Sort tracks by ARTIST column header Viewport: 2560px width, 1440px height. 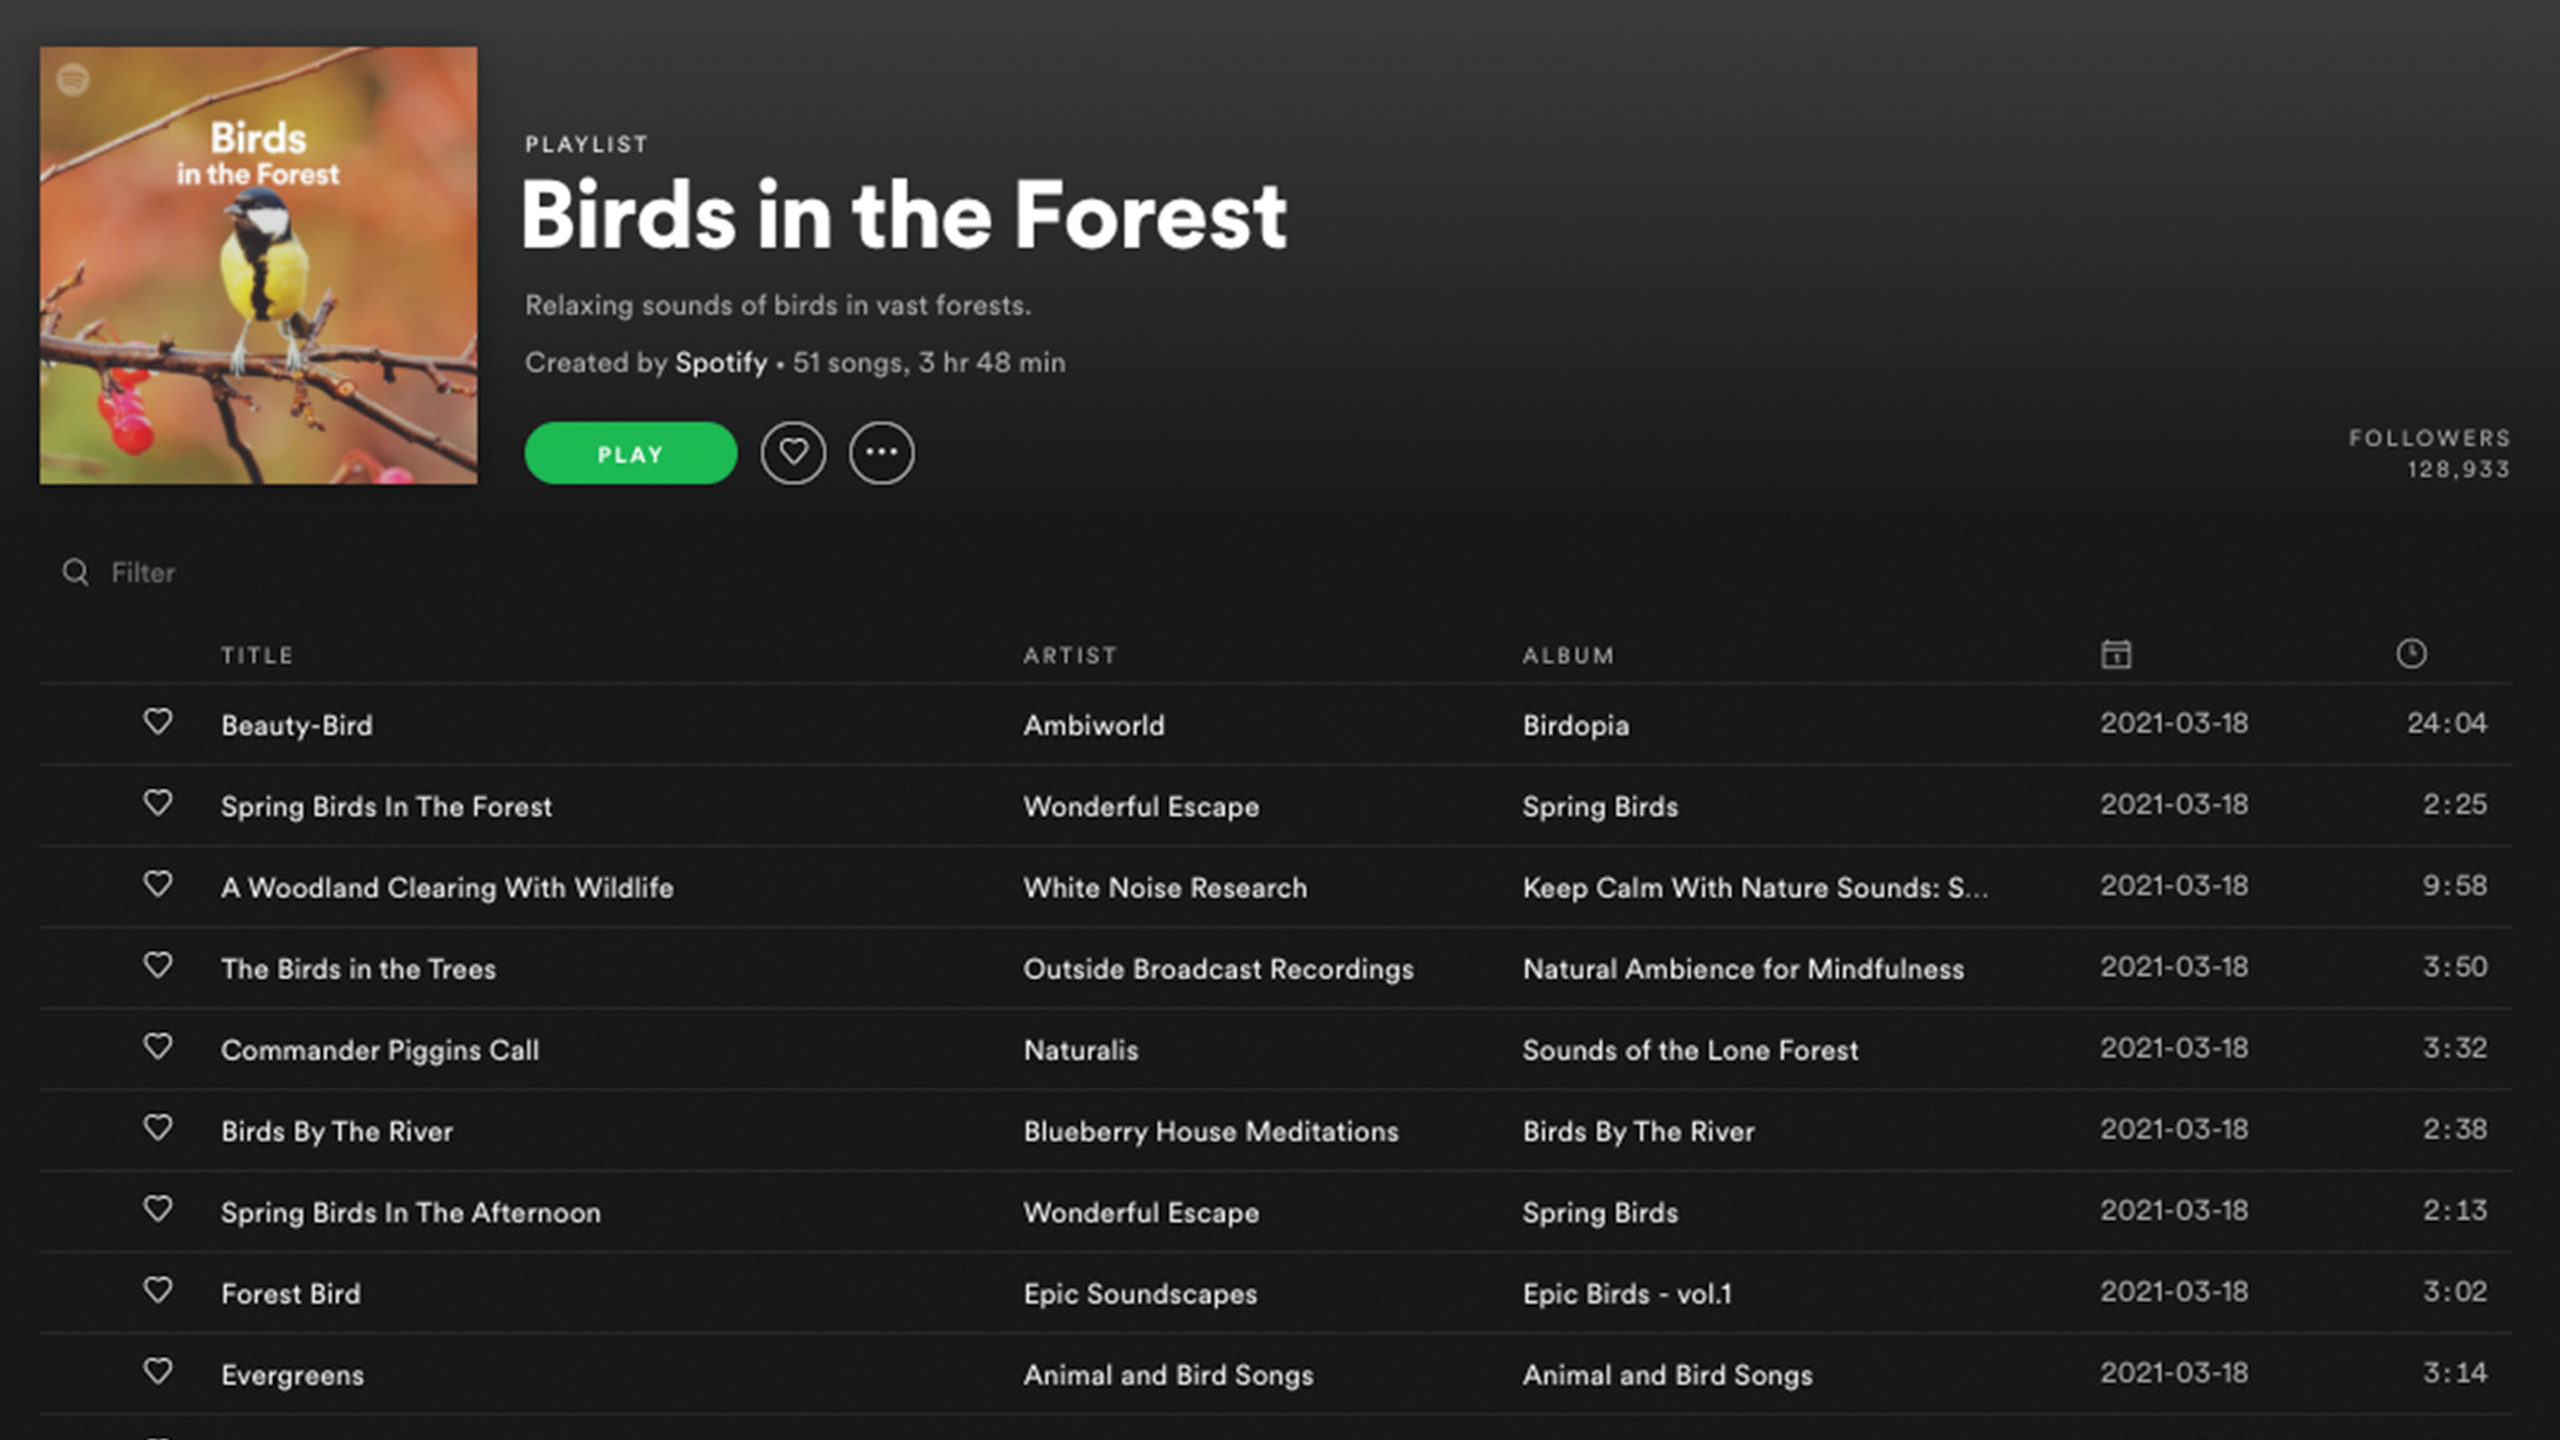coord(1070,655)
